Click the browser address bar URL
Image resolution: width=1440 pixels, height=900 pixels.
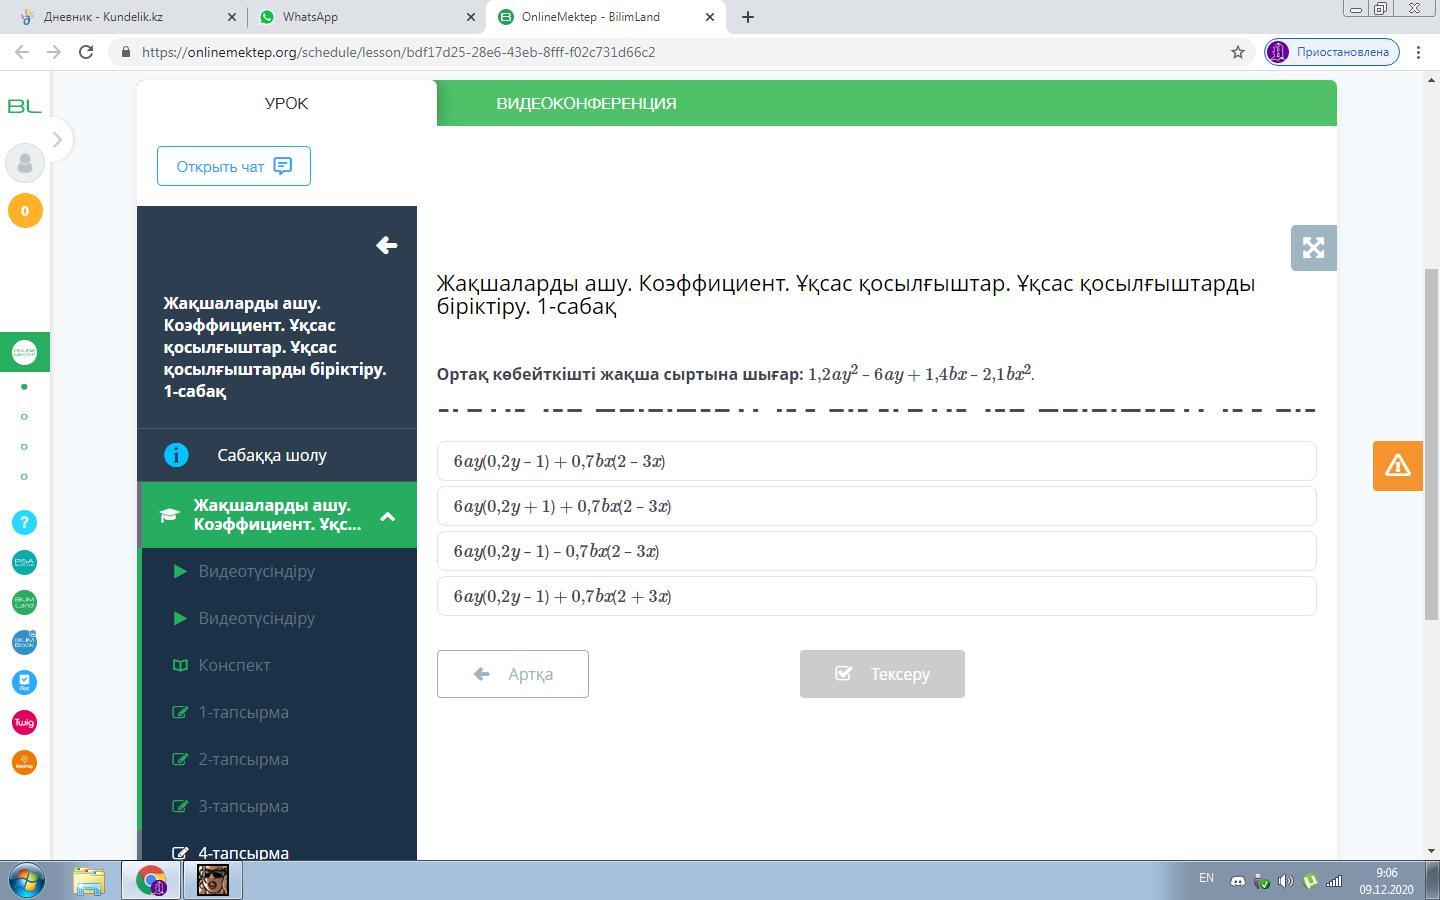(398, 52)
